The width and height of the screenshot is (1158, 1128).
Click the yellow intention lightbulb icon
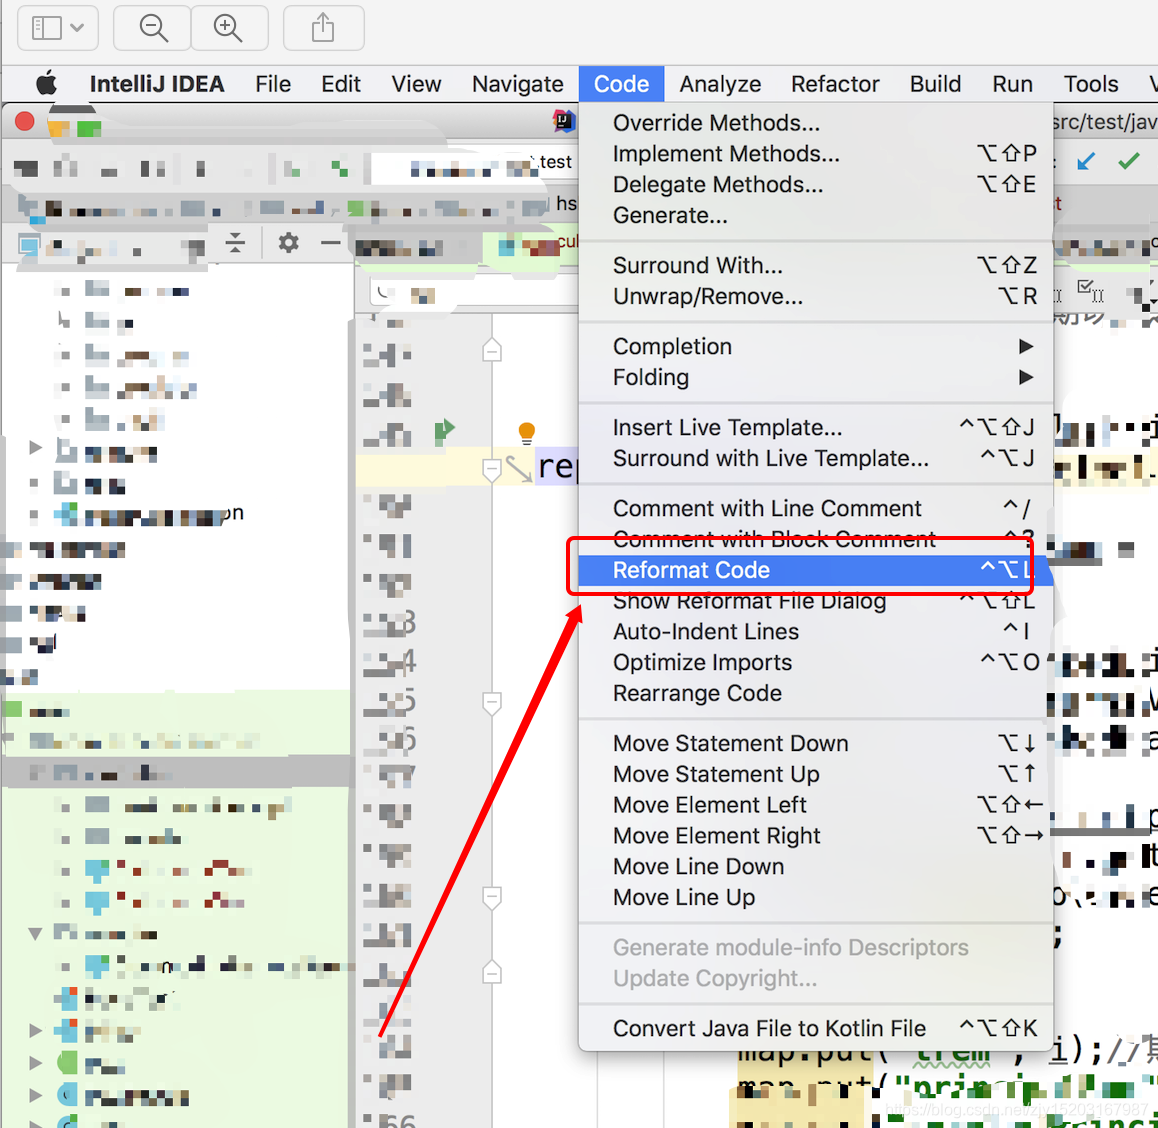pos(527,433)
